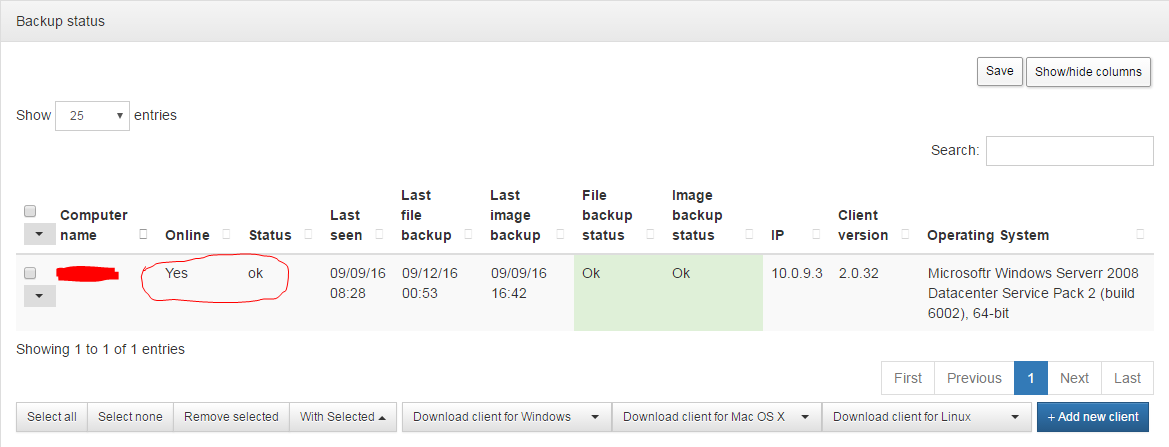Click sort icon beside Status column
Screen dimensions: 1169x447
click(x=308, y=235)
